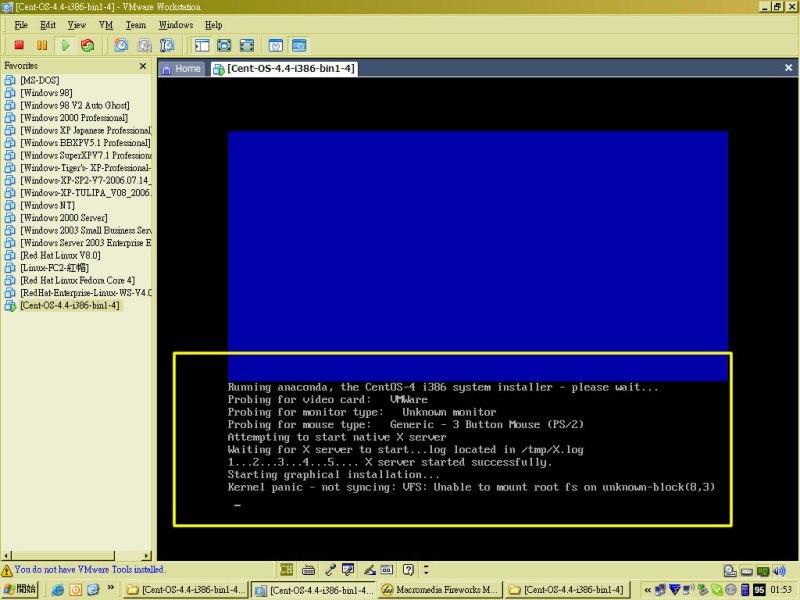800x600 pixels.
Task: Select [RedHat-Enterprise-Linux-WS-V4.0] favorite
Action: click(78, 293)
